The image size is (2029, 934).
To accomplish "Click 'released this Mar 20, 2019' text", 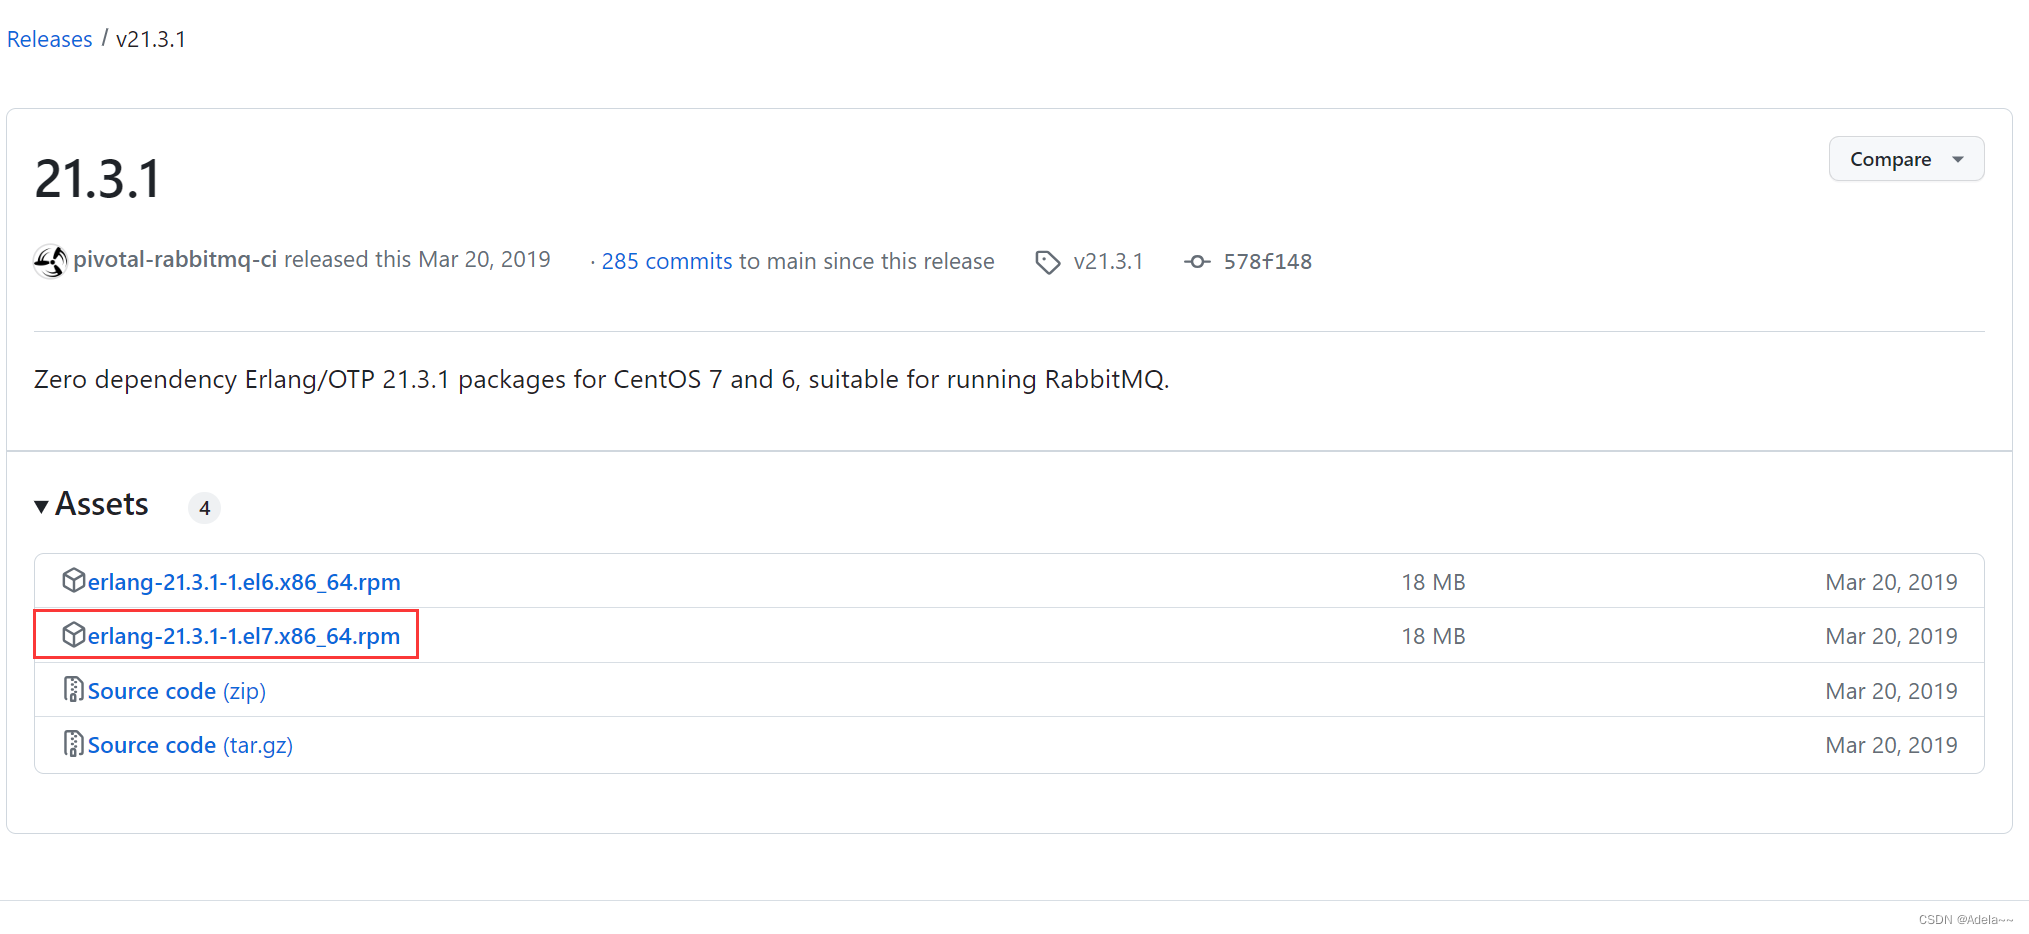I will (x=417, y=260).
